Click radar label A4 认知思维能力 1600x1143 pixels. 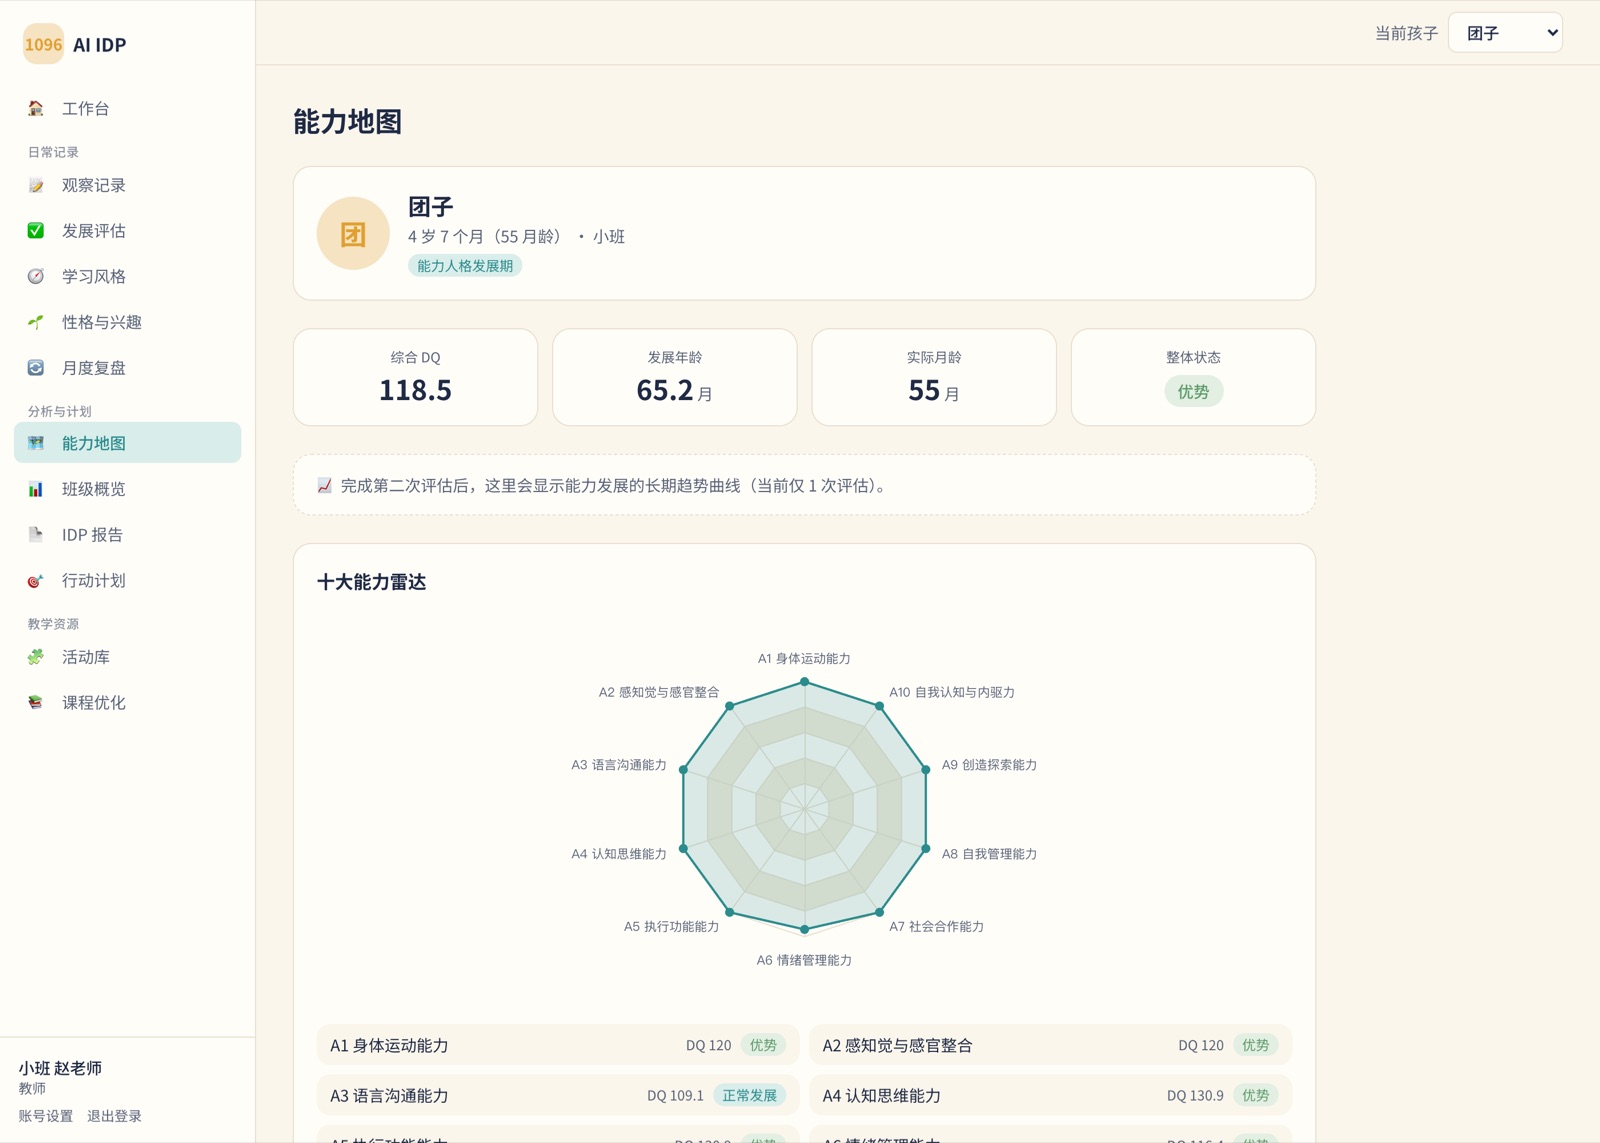(619, 854)
